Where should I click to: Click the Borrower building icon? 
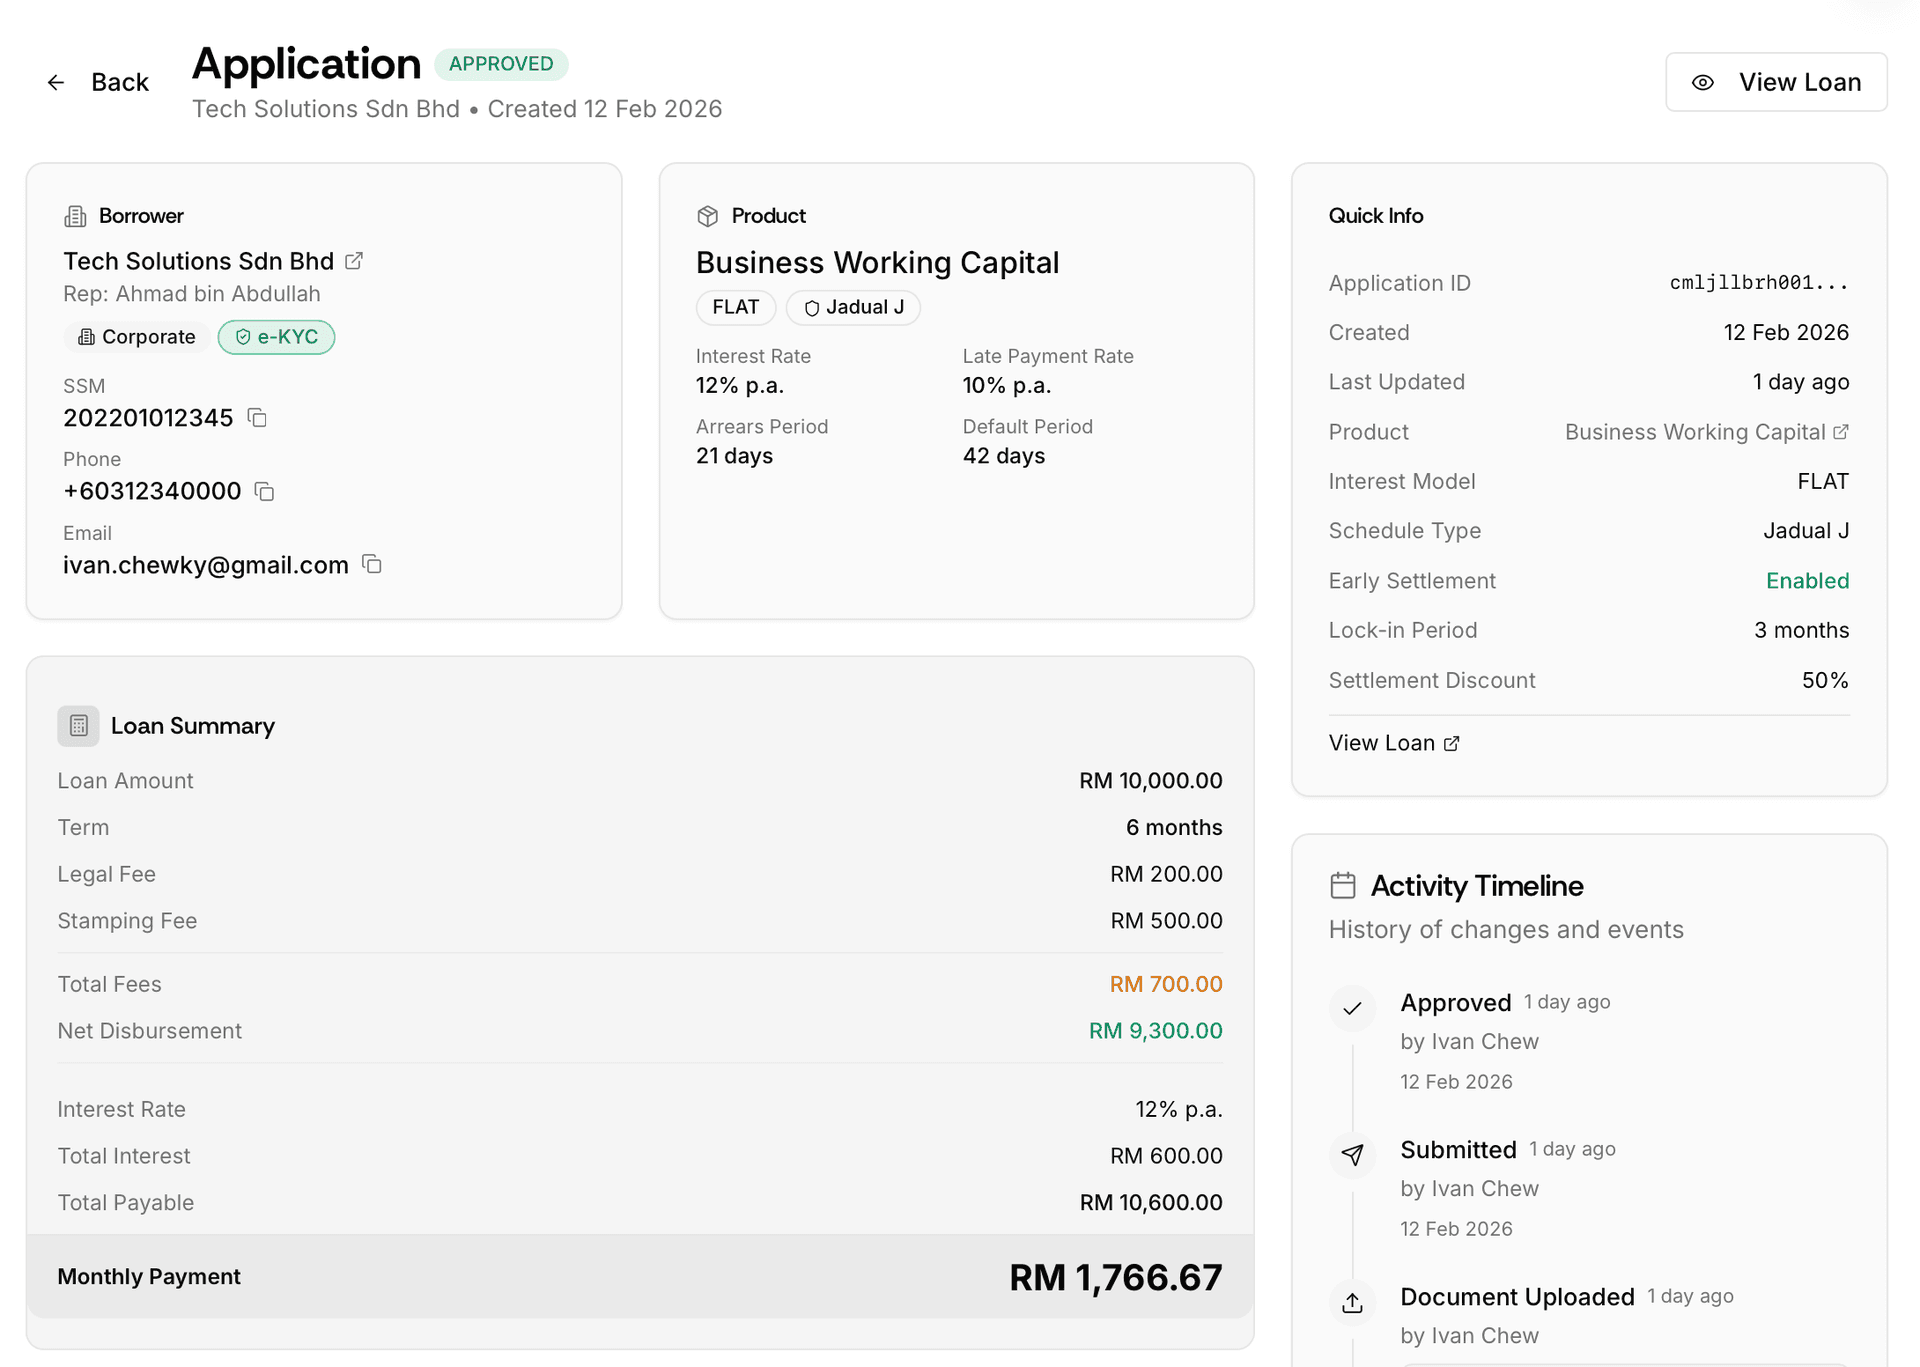tap(75, 215)
